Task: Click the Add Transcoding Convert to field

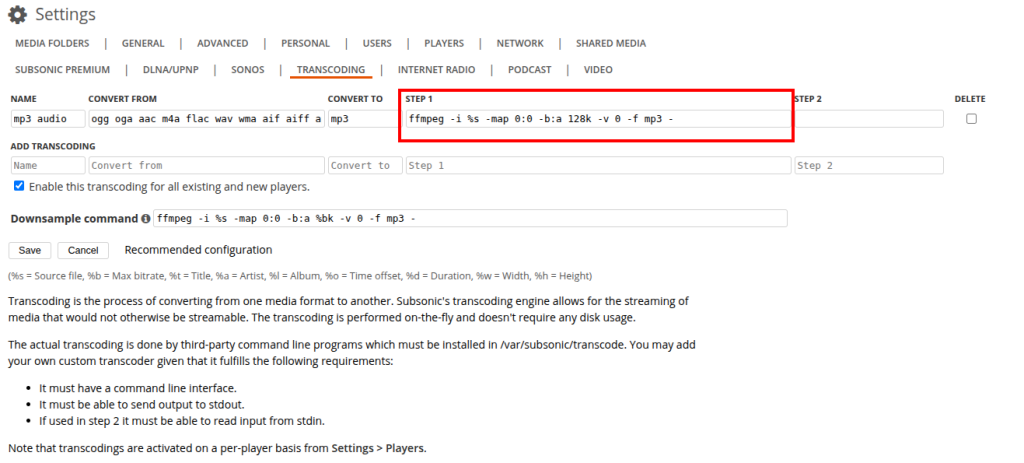Action: point(365,165)
